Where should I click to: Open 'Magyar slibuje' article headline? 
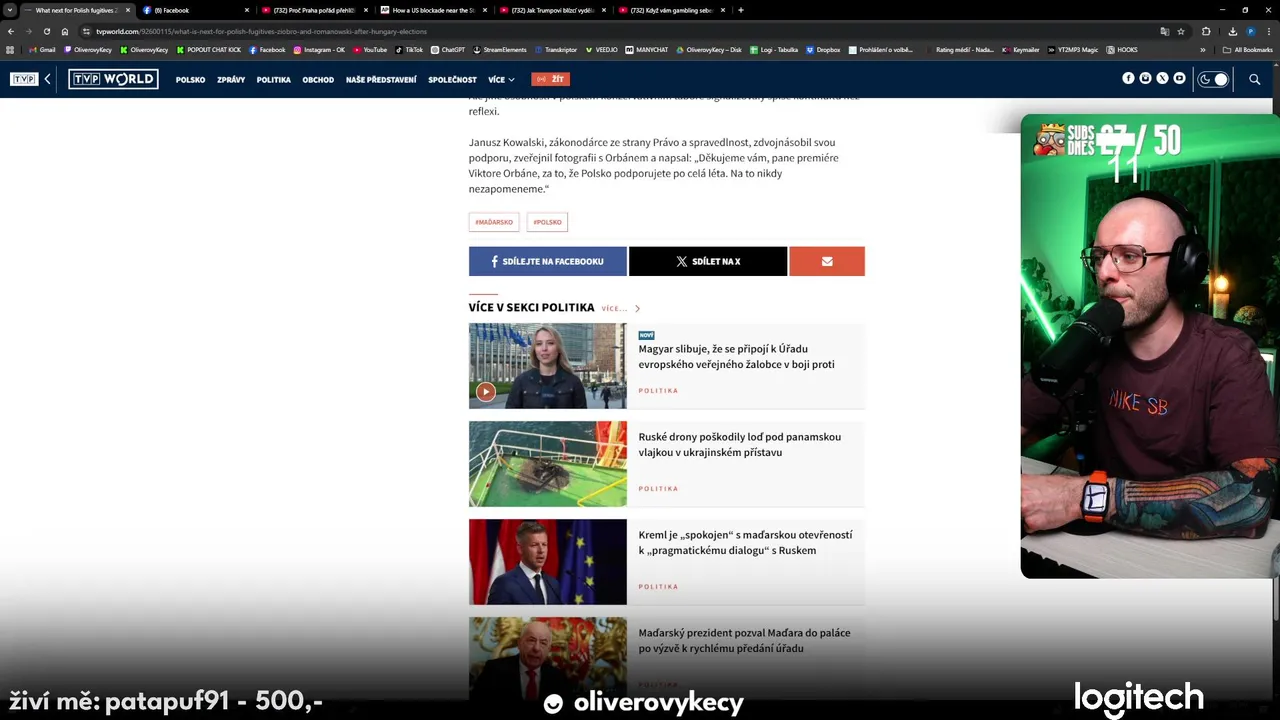(737, 357)
